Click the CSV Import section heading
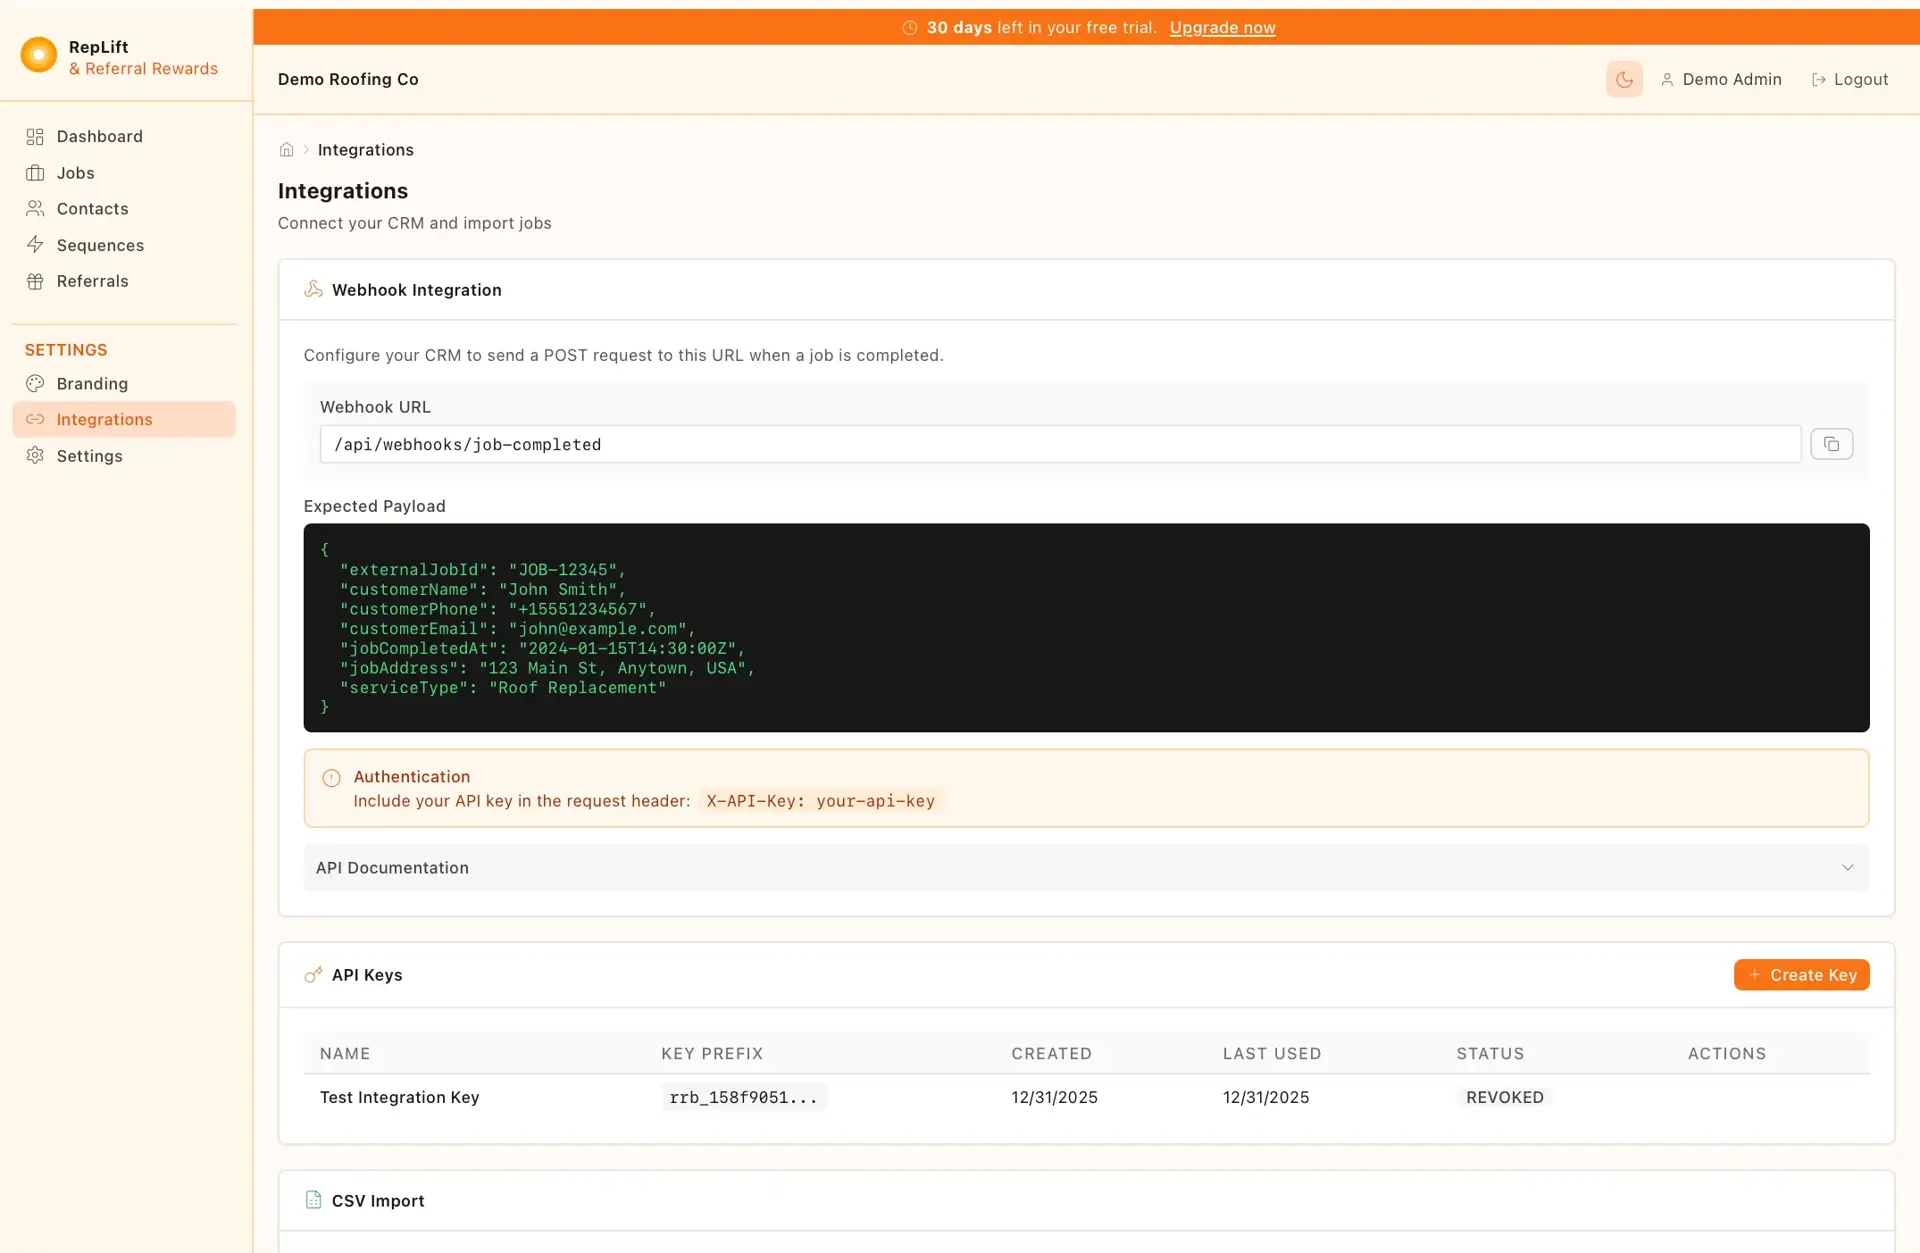 coord(377,1201)
